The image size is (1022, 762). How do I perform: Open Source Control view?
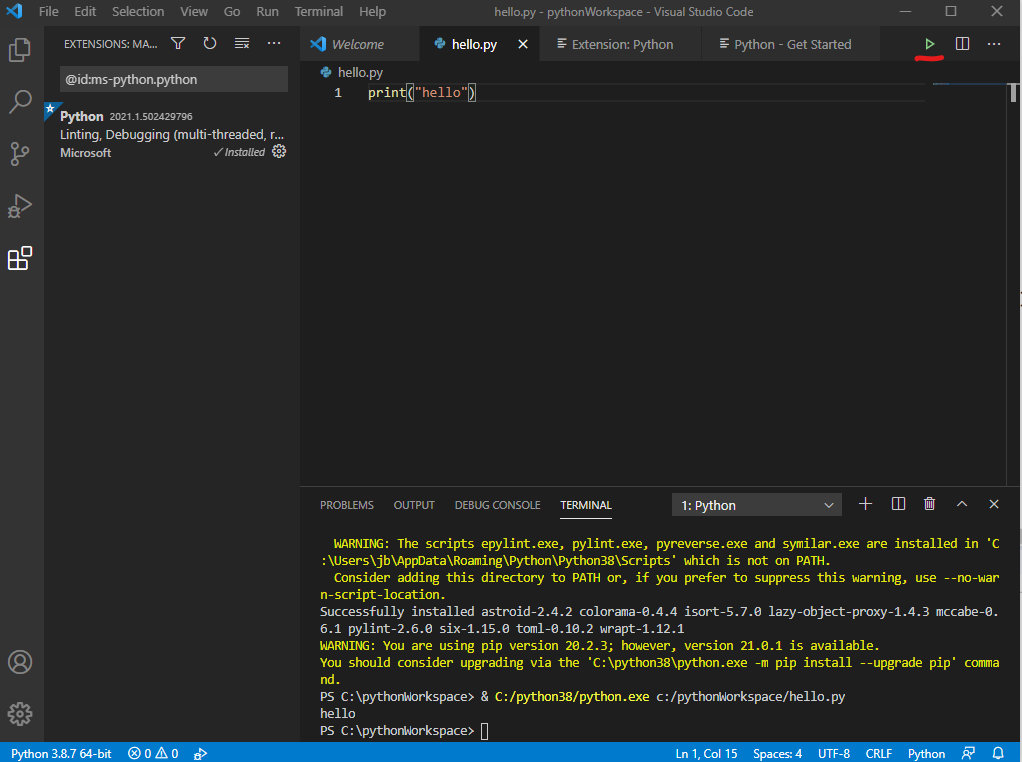point(20,154)
